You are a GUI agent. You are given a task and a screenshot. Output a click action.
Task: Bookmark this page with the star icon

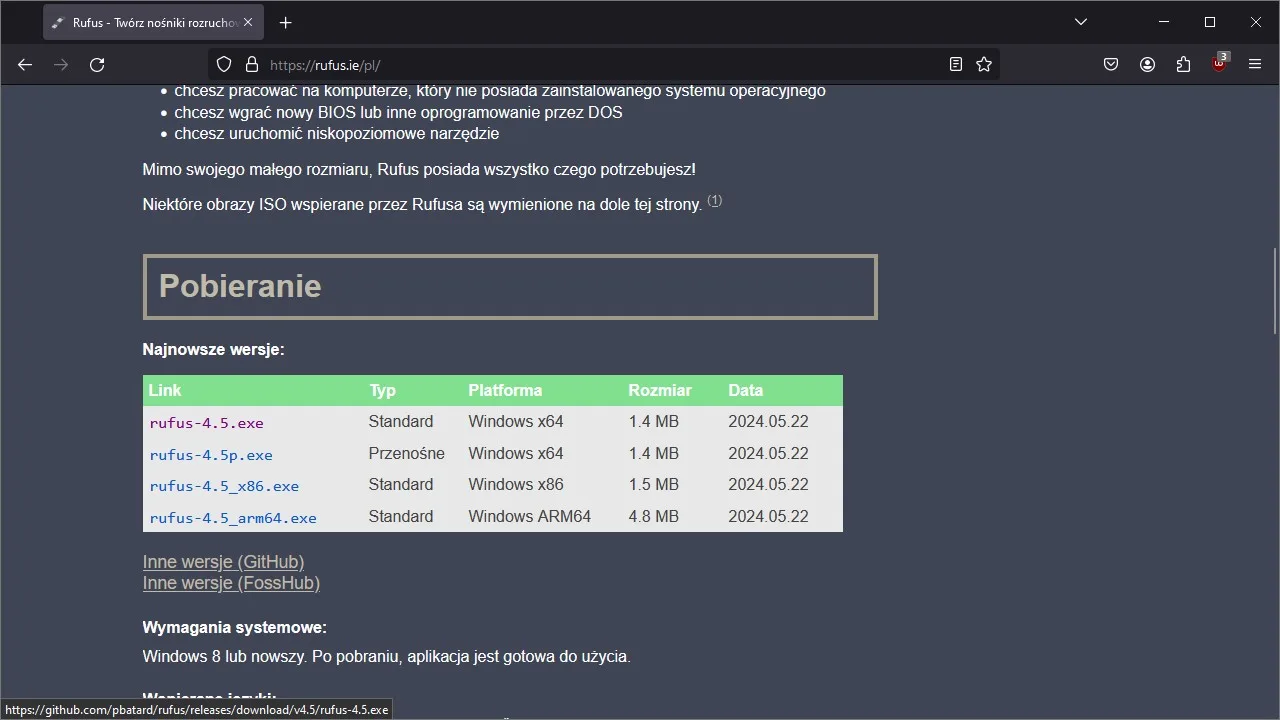984,64
